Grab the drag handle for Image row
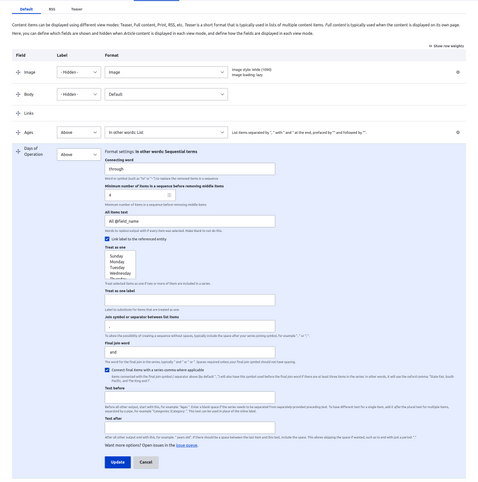Image resolution: width=478 pixels, height=482 pixels. (x=18, y=72)
